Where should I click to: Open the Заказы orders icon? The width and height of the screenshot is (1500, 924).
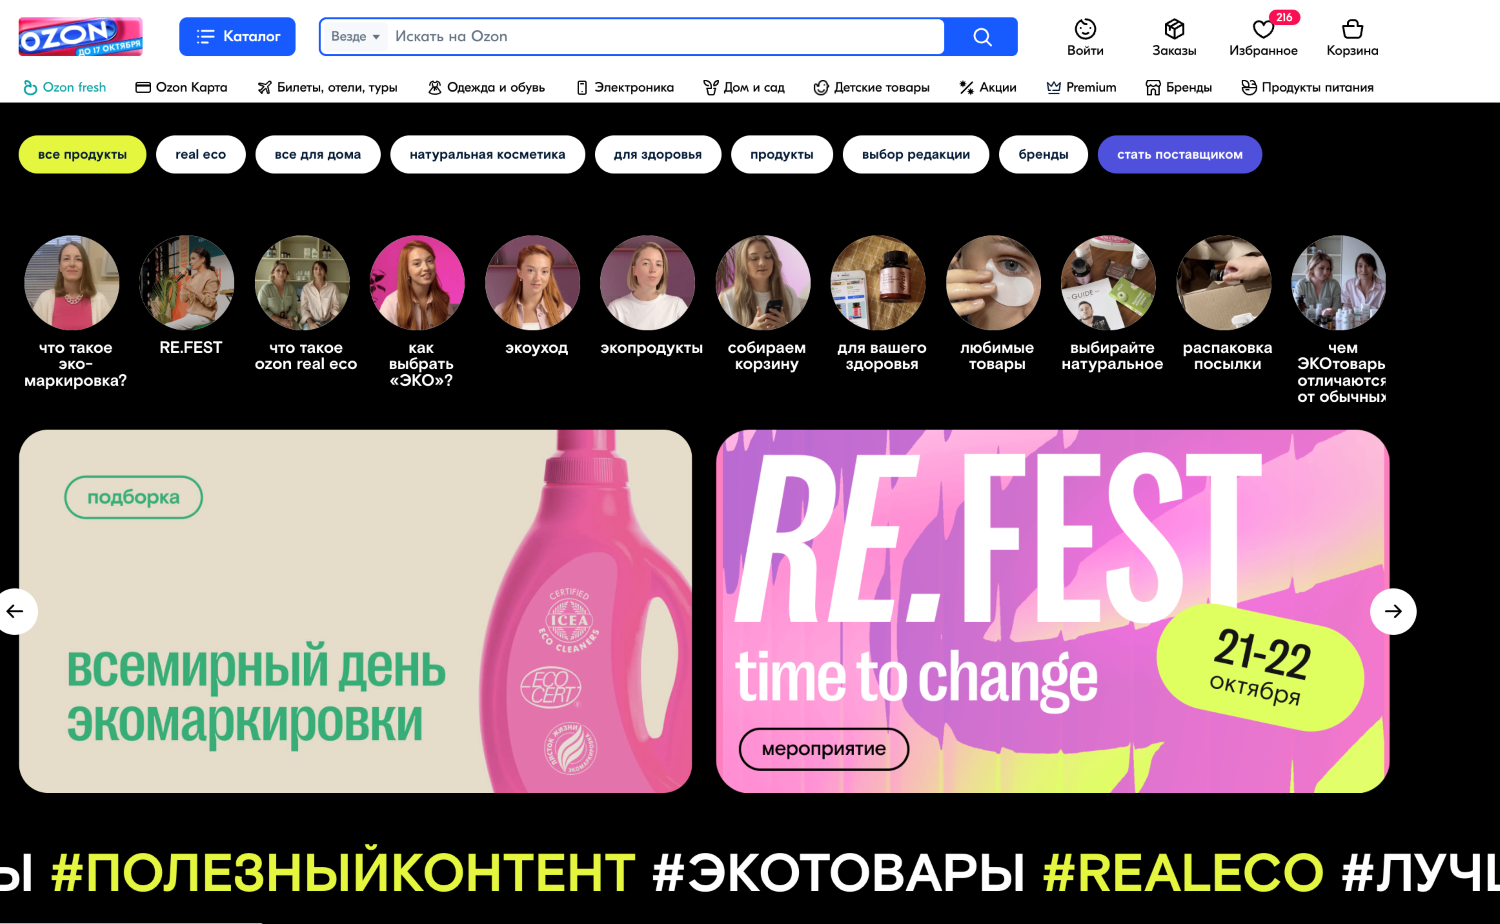1174,37
